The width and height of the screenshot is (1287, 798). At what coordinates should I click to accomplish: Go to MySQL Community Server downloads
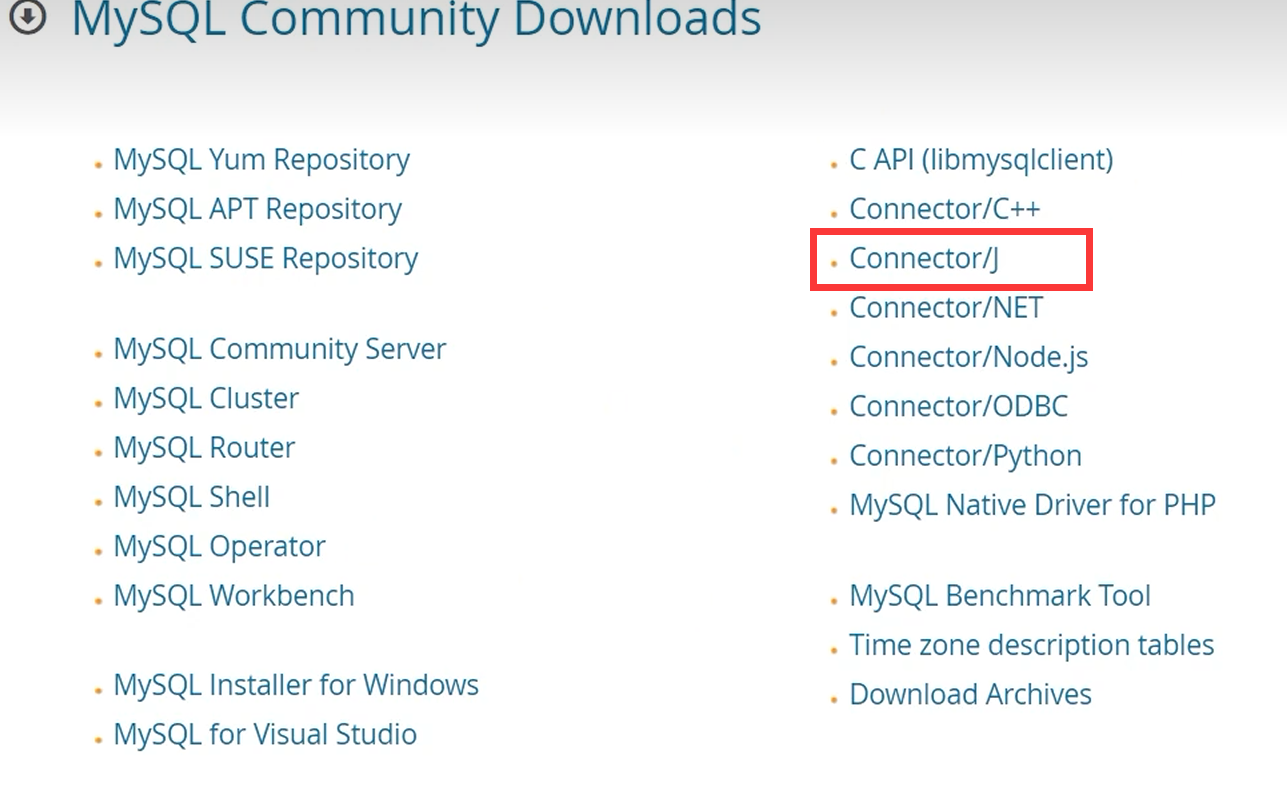click(x=280, y=349)
